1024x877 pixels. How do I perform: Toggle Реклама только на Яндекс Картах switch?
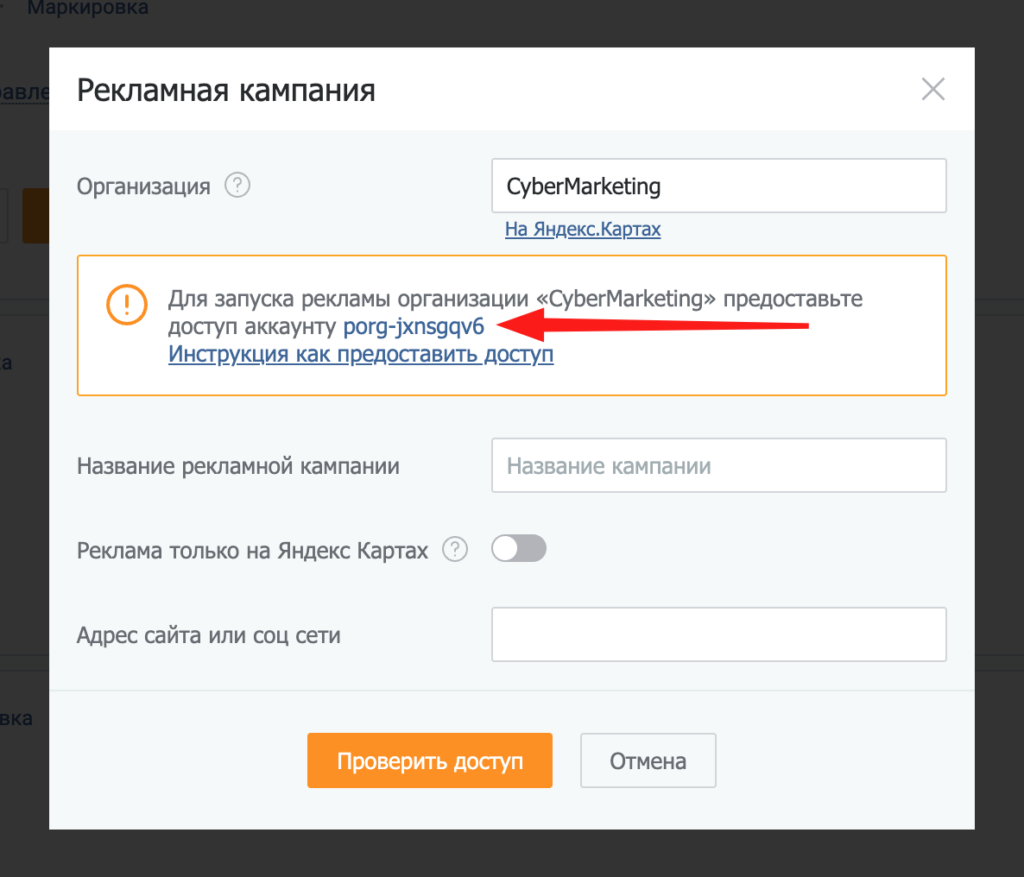(519, 548)
